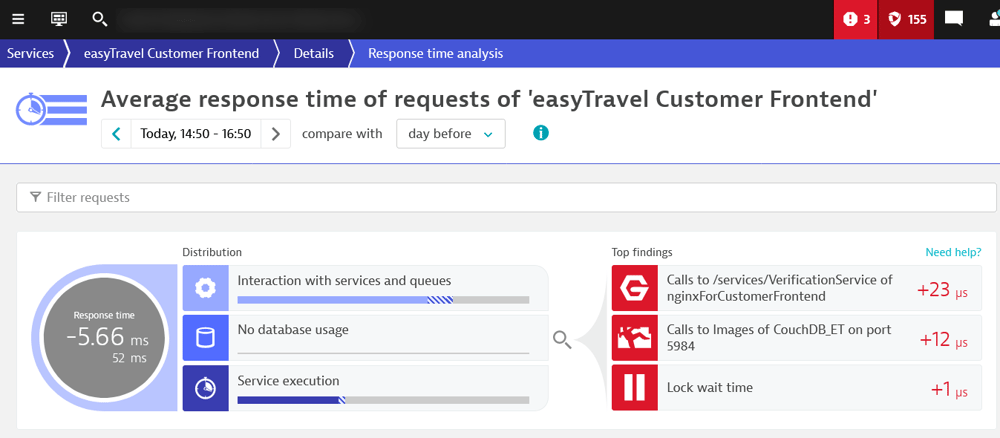This screenshot has width=1000, height=438.
Task: Click the Service execution stopwatch icon
Action: pos(205,388)
